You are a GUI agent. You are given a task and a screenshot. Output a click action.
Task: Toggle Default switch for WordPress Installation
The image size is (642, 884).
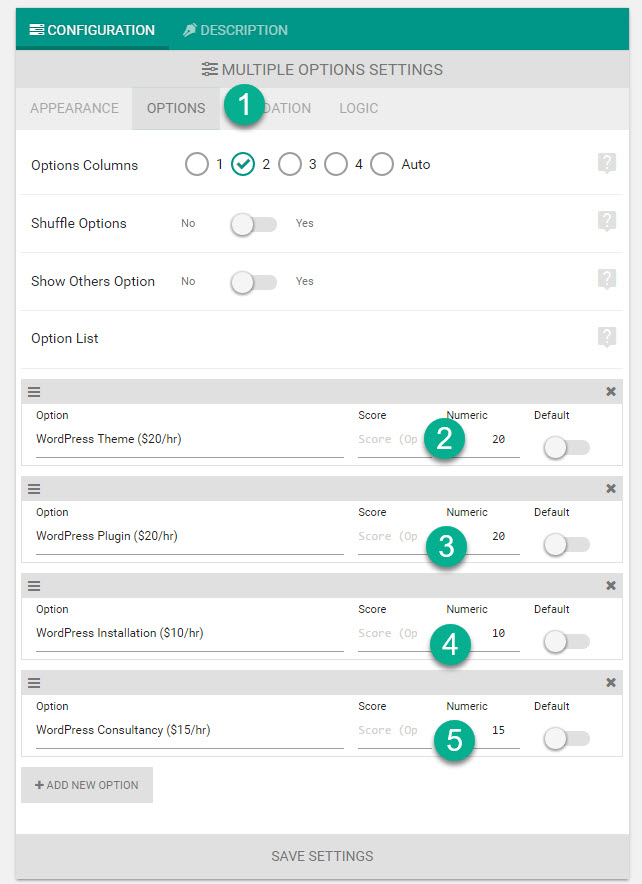[566, 642]
